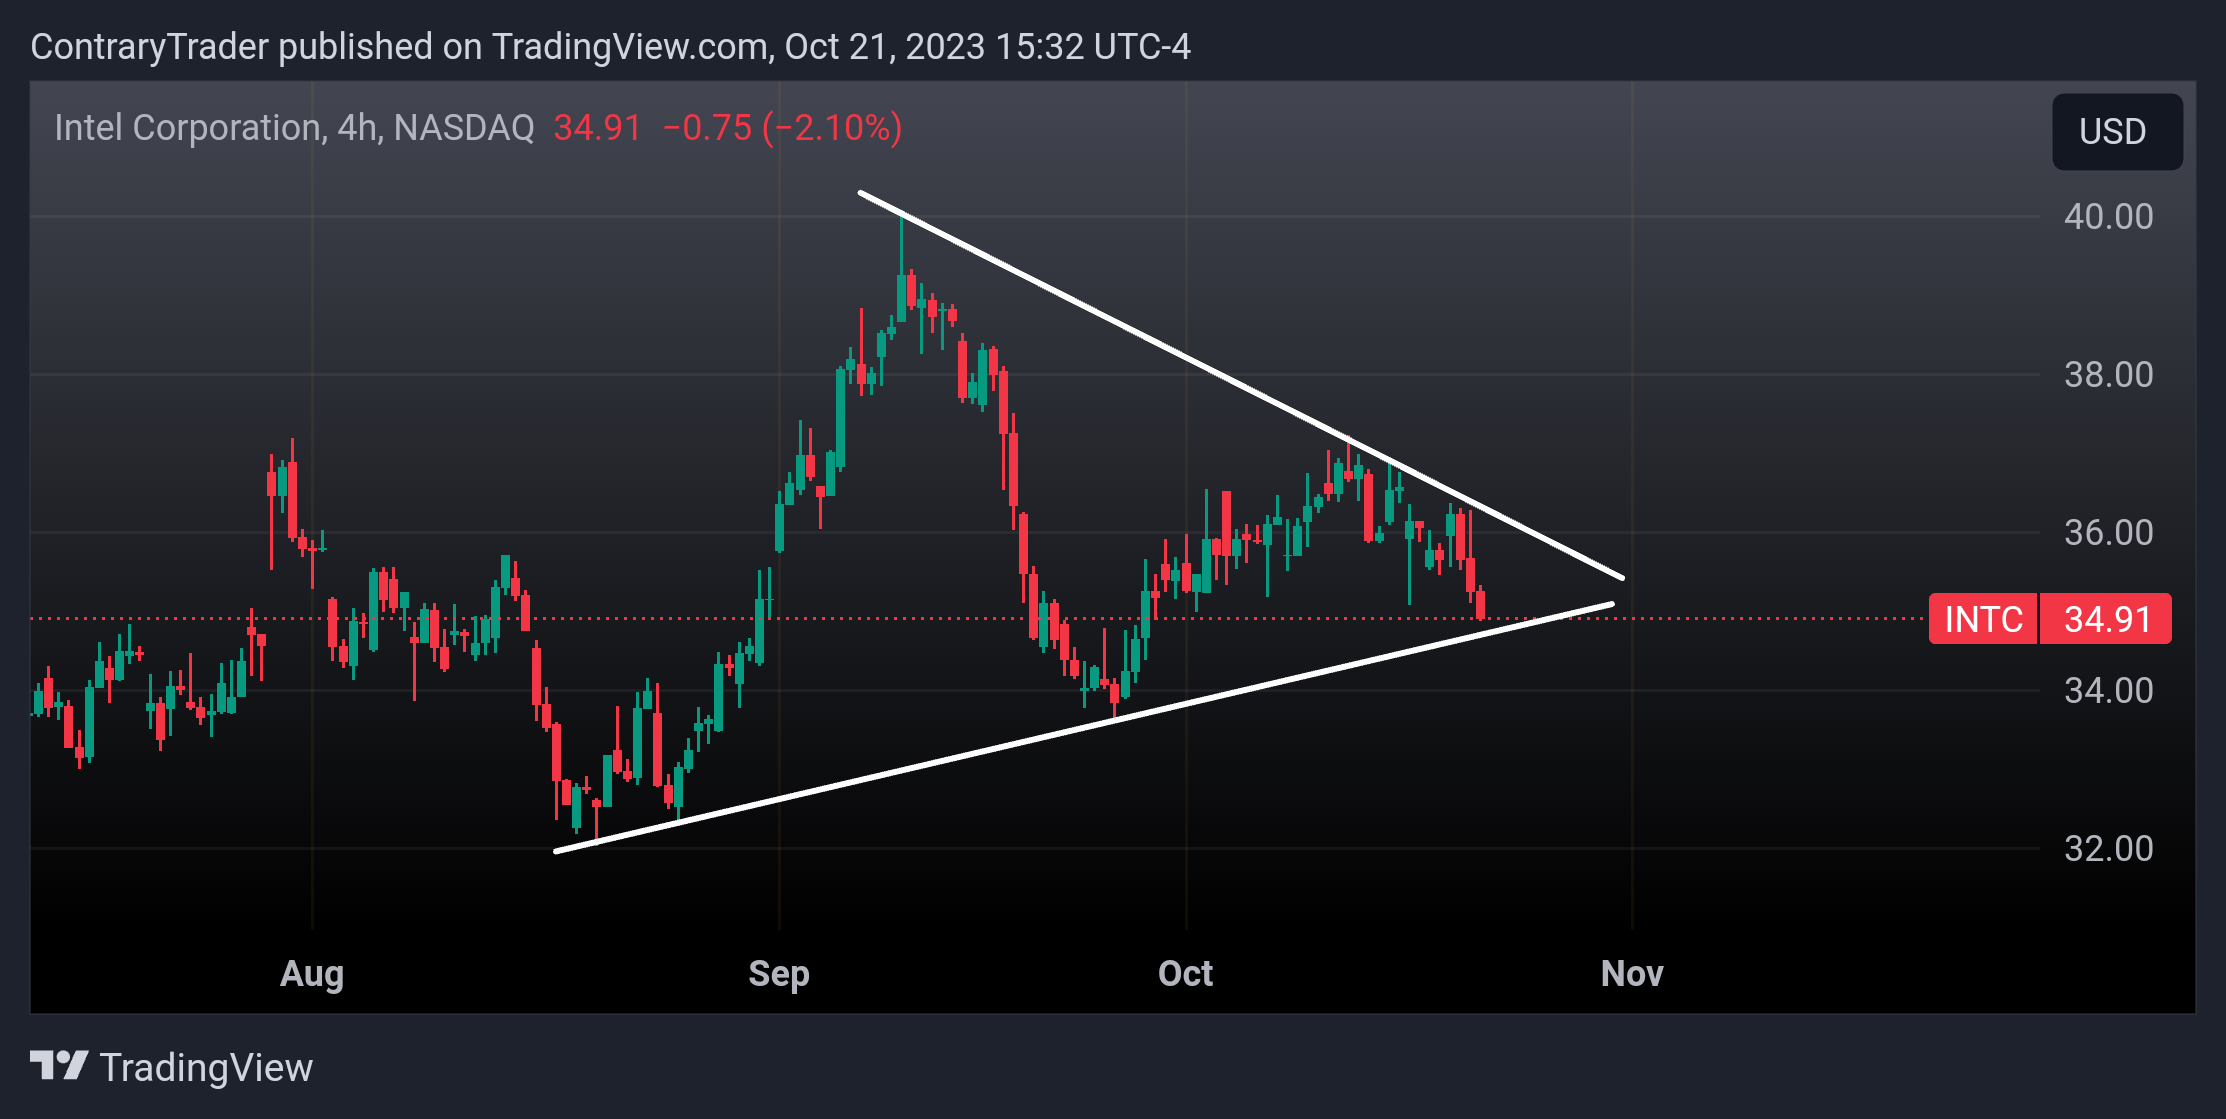
Task: Click the Nov label on time axis
Action: point(1632,974)
